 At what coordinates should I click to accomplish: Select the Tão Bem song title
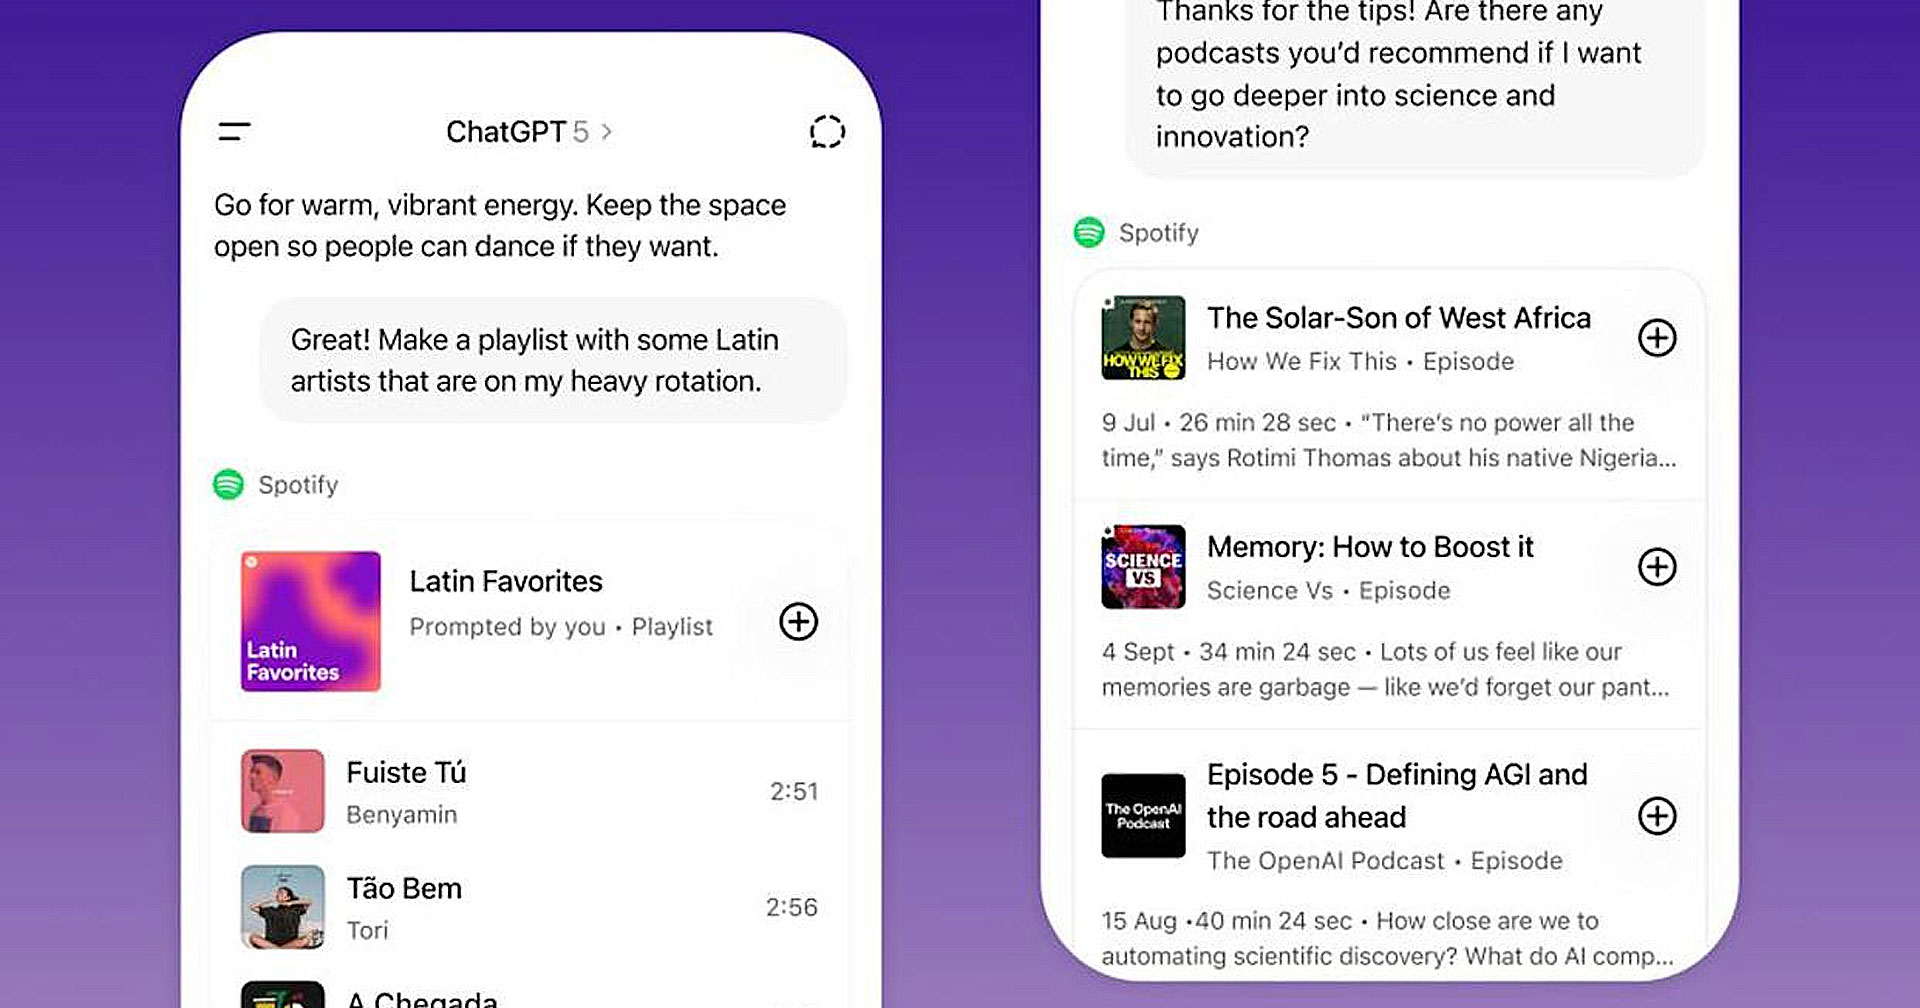(x=404, y=889)
